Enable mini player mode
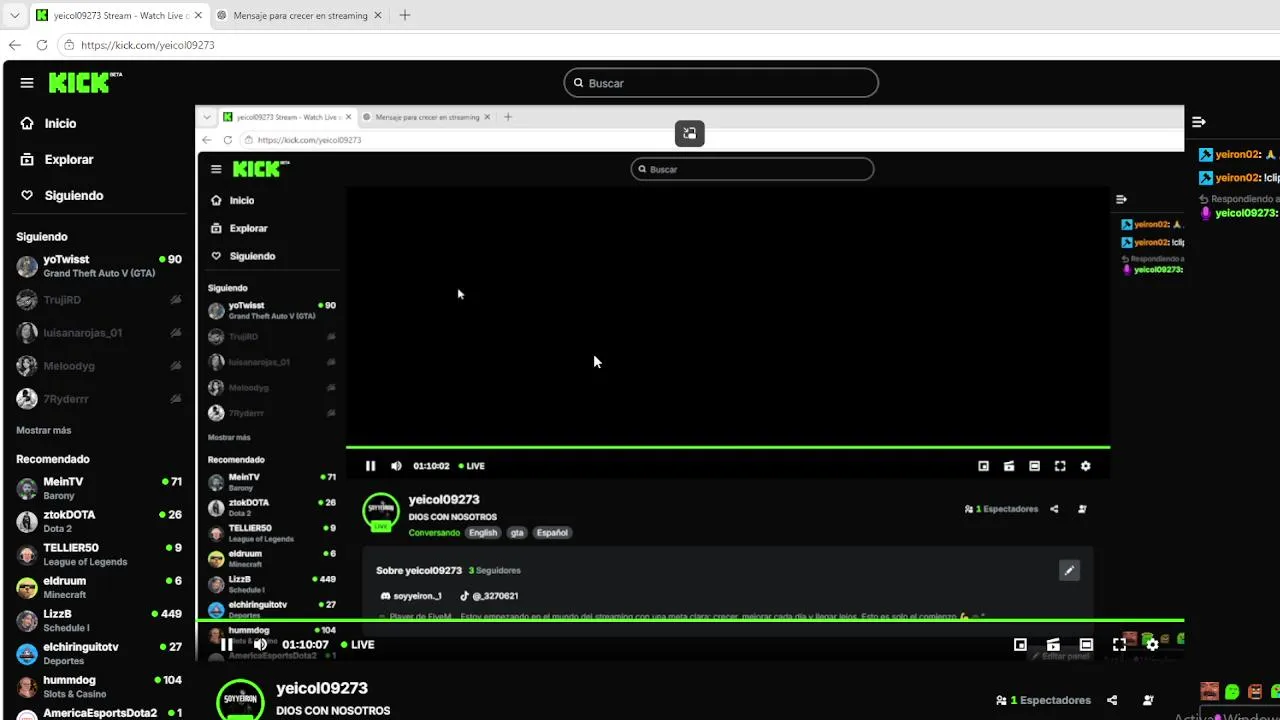The height and width of the screenshot is (720, 1280). [1020, 645]
